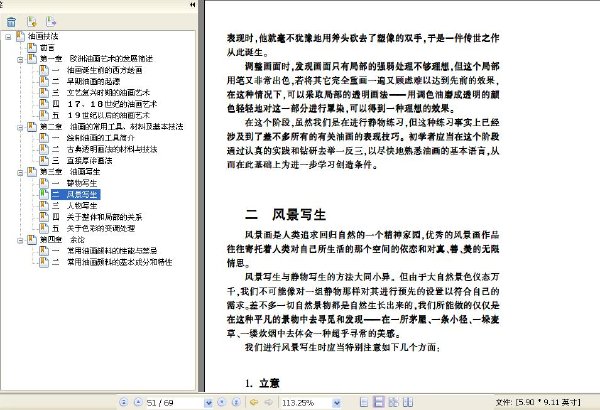Switch to continuous page layout

378,402
